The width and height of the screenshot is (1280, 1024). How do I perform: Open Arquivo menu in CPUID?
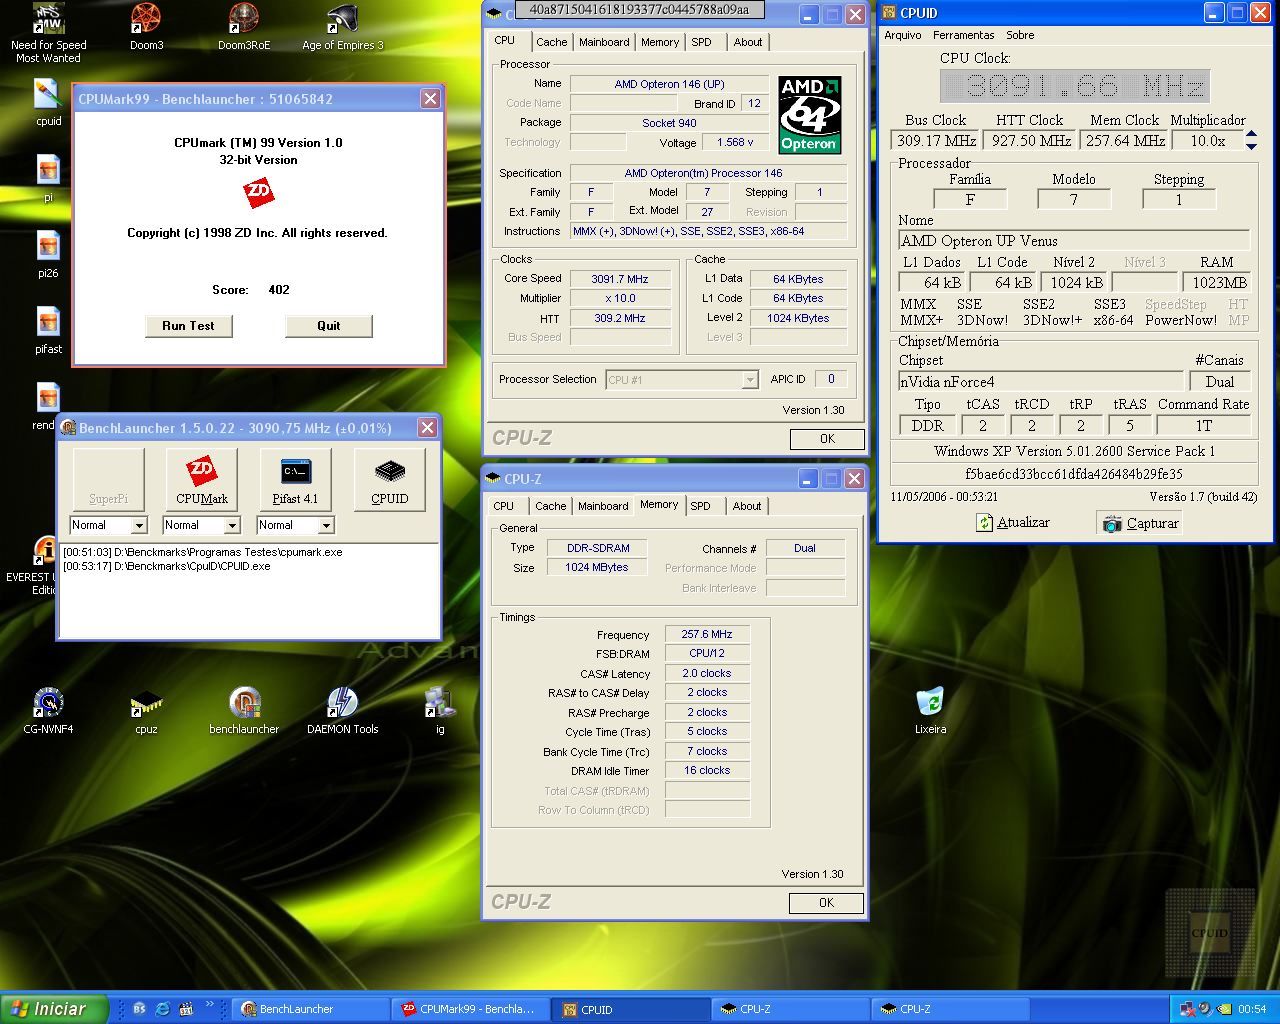[902, 35]
